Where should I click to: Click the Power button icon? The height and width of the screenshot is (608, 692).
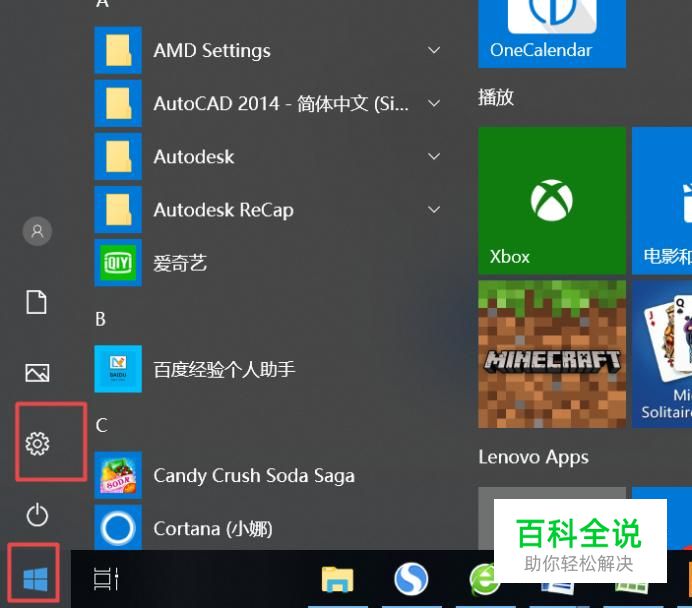37,514
